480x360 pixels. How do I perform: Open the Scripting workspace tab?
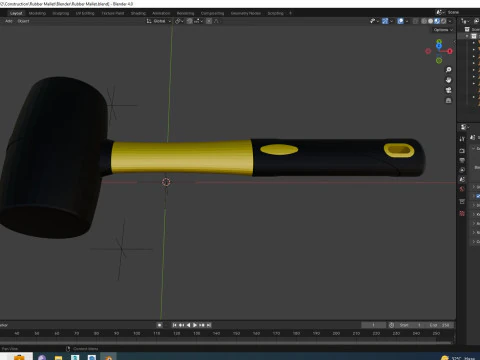pos(275,13)
